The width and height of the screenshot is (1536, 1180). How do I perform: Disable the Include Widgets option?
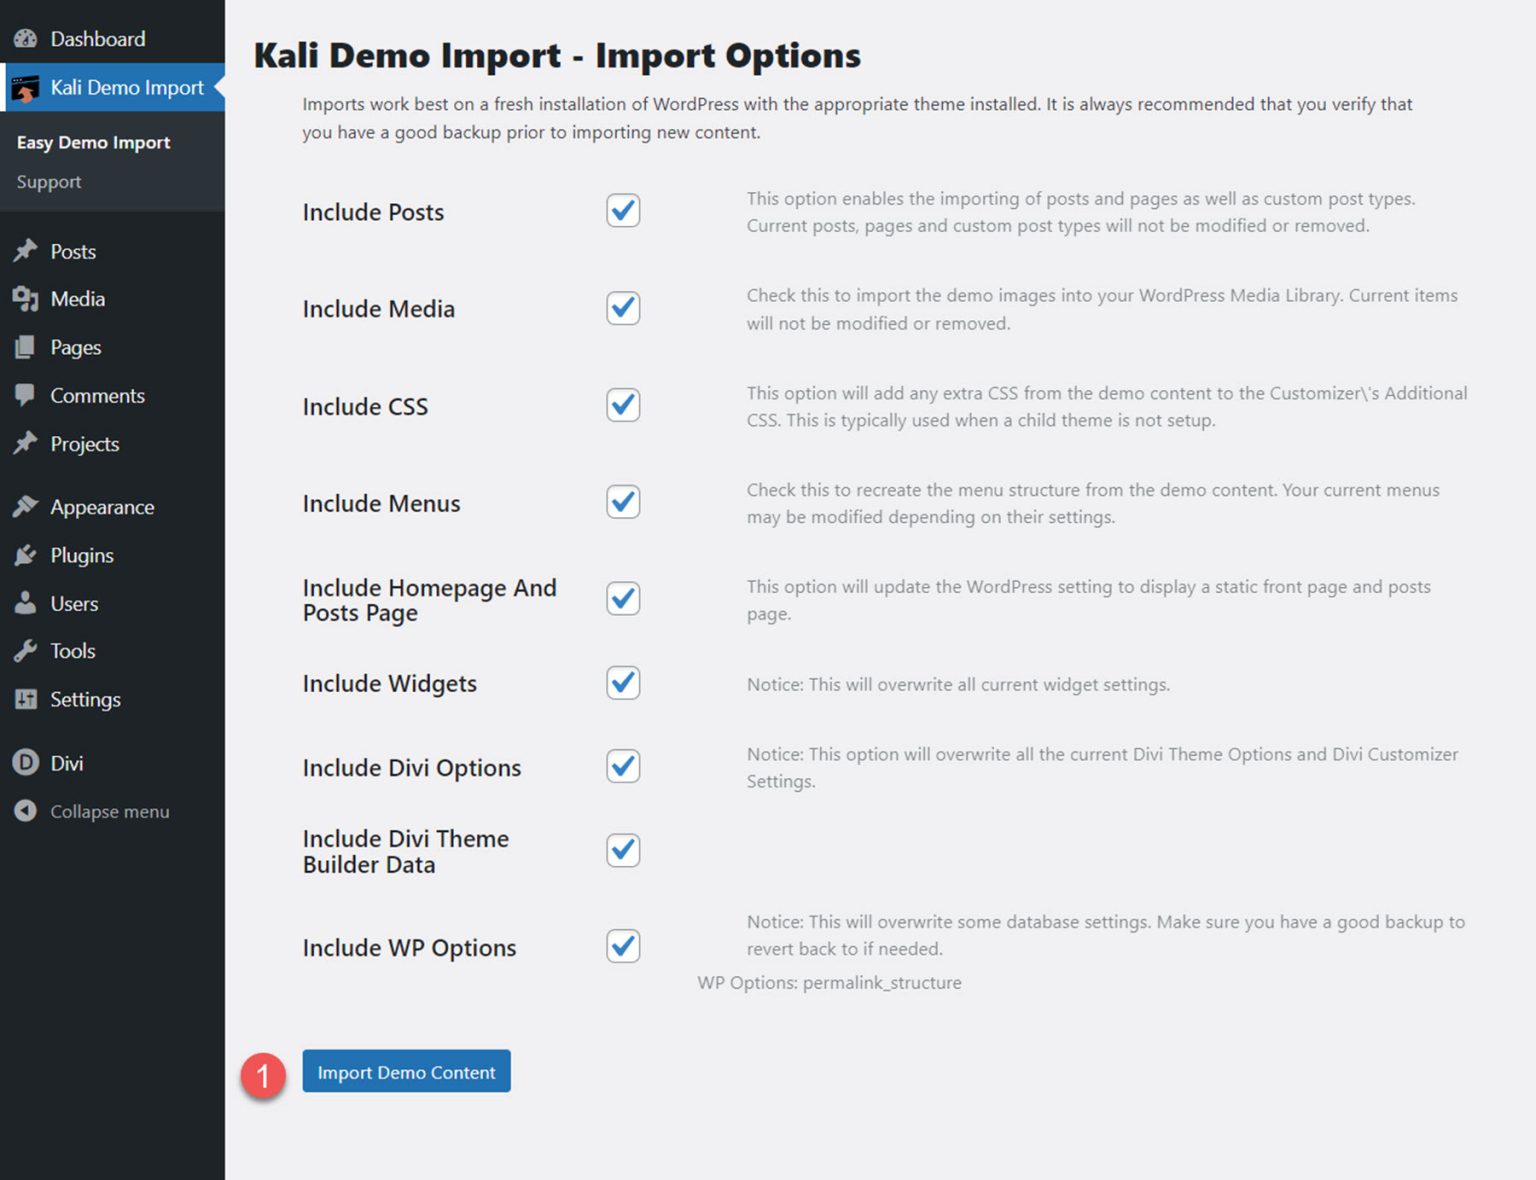[x=622, y=683]
